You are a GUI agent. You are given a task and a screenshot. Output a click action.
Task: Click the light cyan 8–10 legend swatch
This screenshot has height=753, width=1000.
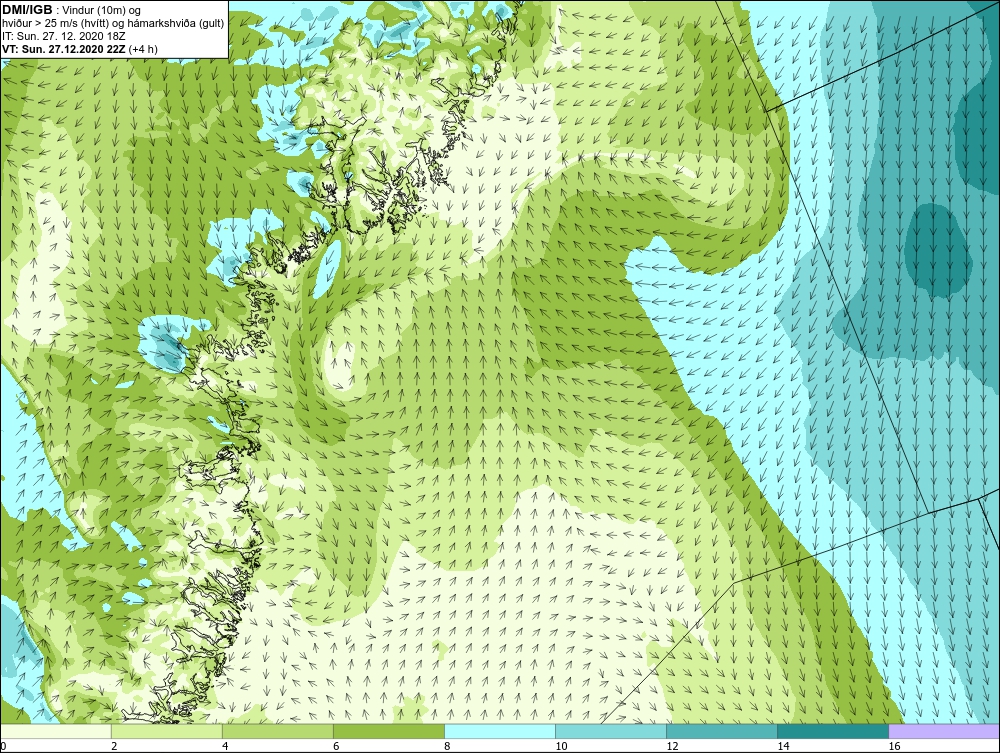coord(500,731)
